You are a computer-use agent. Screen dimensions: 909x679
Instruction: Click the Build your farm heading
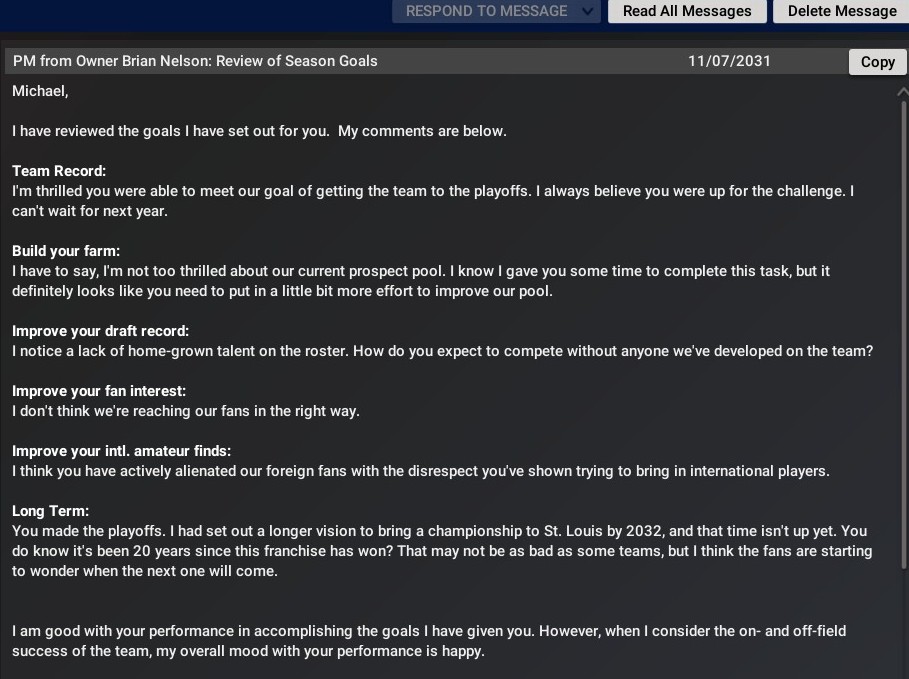click(x=66, y=251)
